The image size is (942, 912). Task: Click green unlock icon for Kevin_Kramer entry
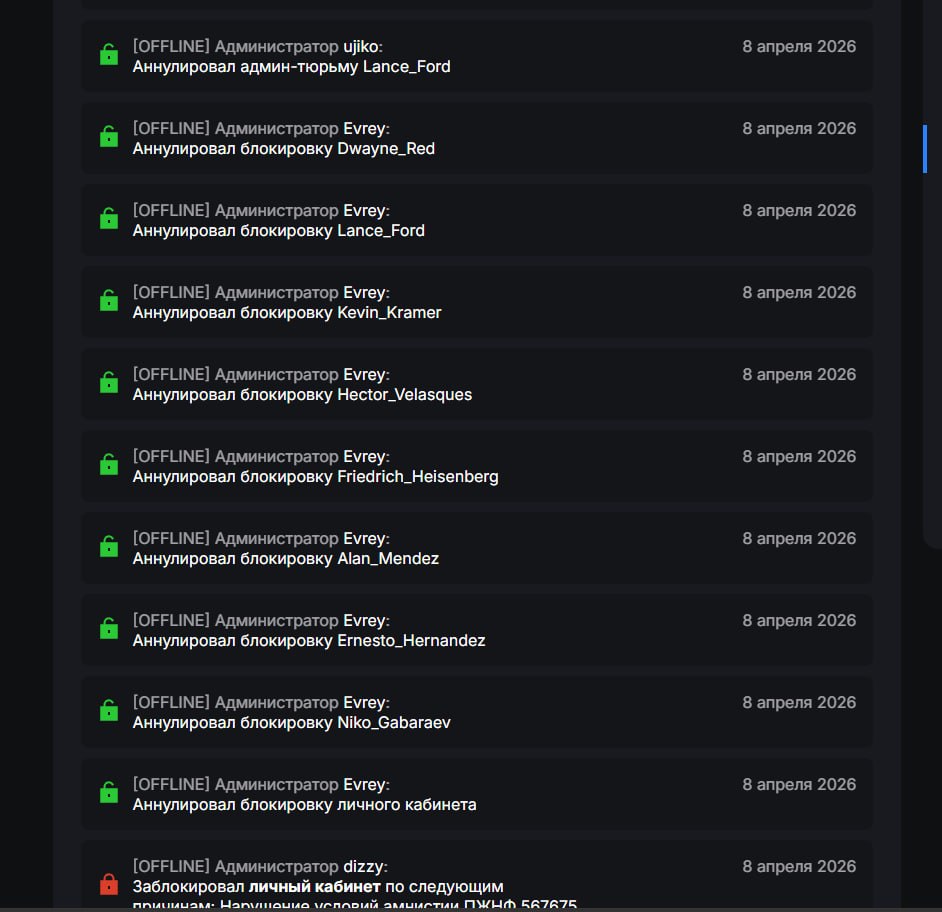pos(109,301)
